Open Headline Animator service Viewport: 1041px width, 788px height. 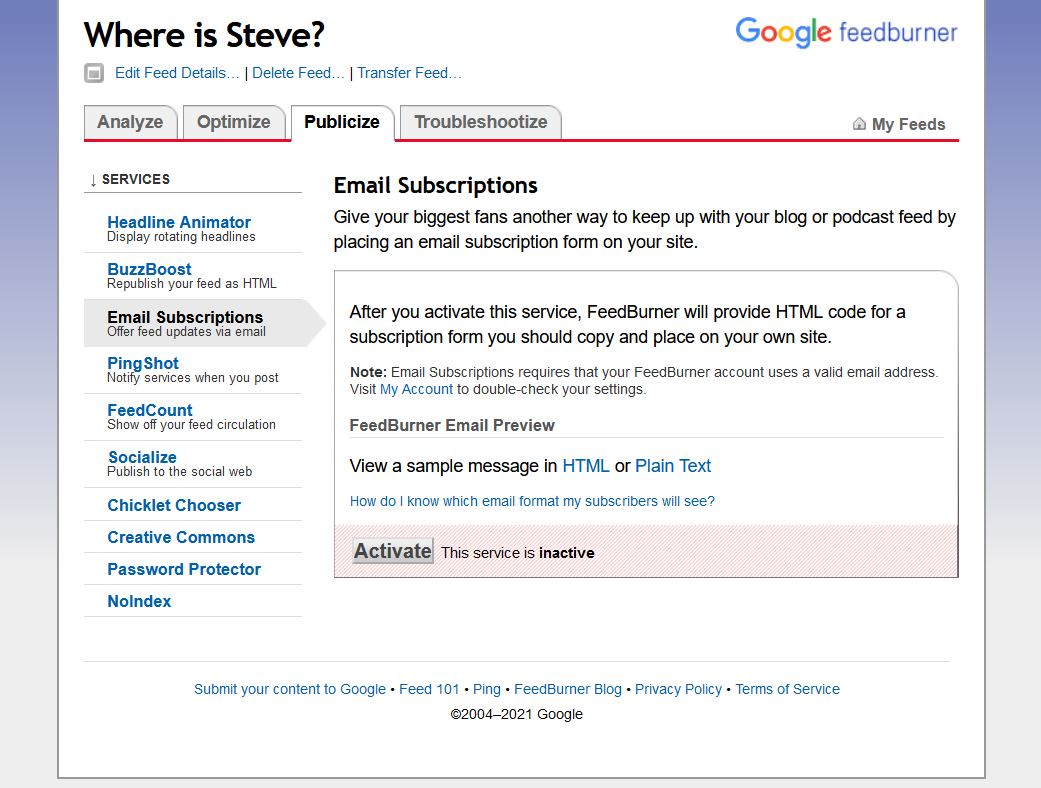(x=179, y=222)
